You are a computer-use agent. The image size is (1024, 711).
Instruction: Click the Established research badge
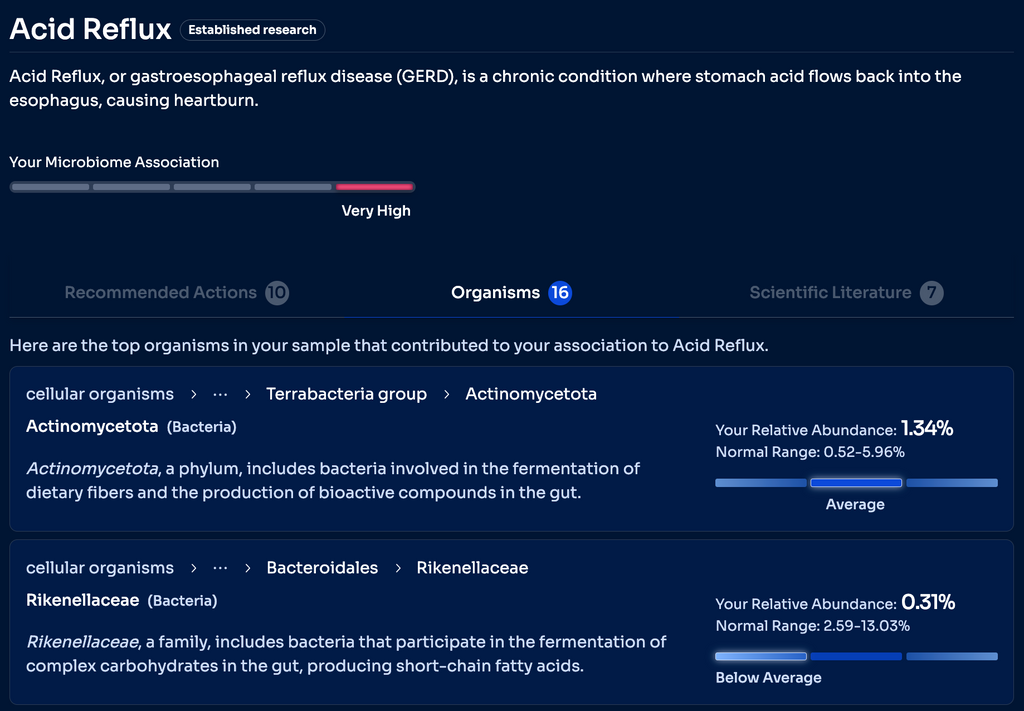[252, 30]
